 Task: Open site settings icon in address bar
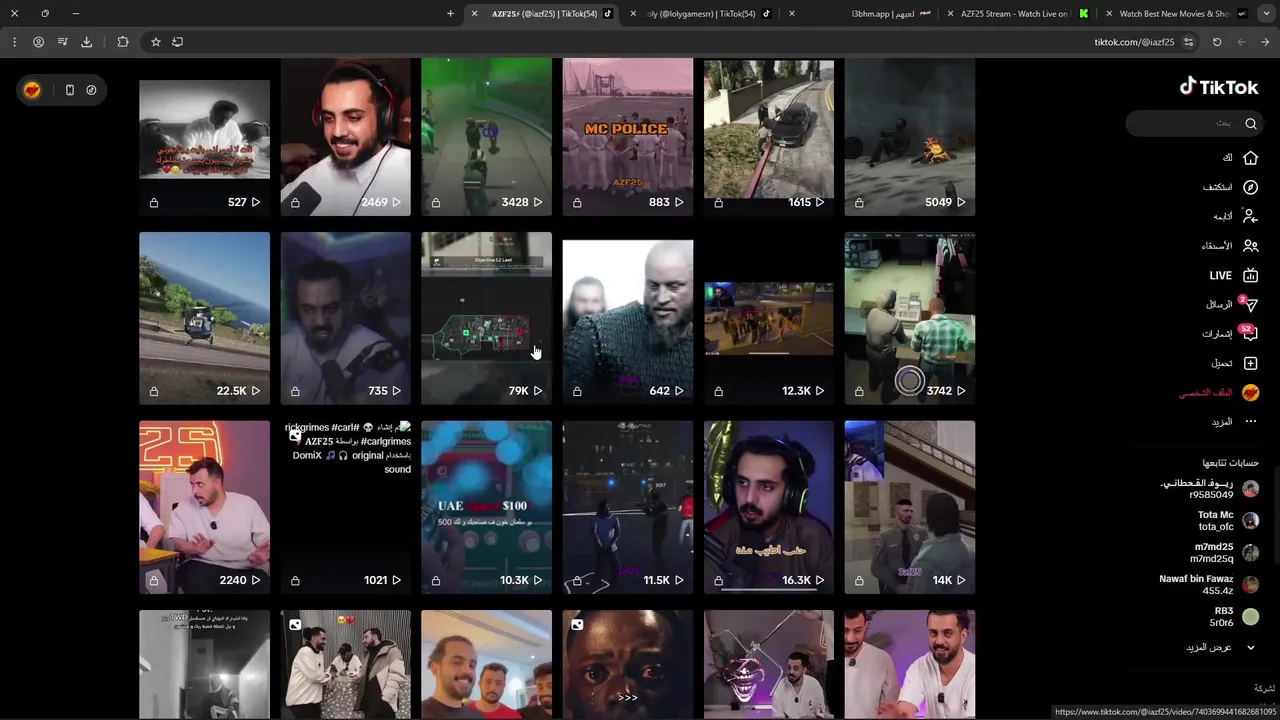[x=1188, y=42]
